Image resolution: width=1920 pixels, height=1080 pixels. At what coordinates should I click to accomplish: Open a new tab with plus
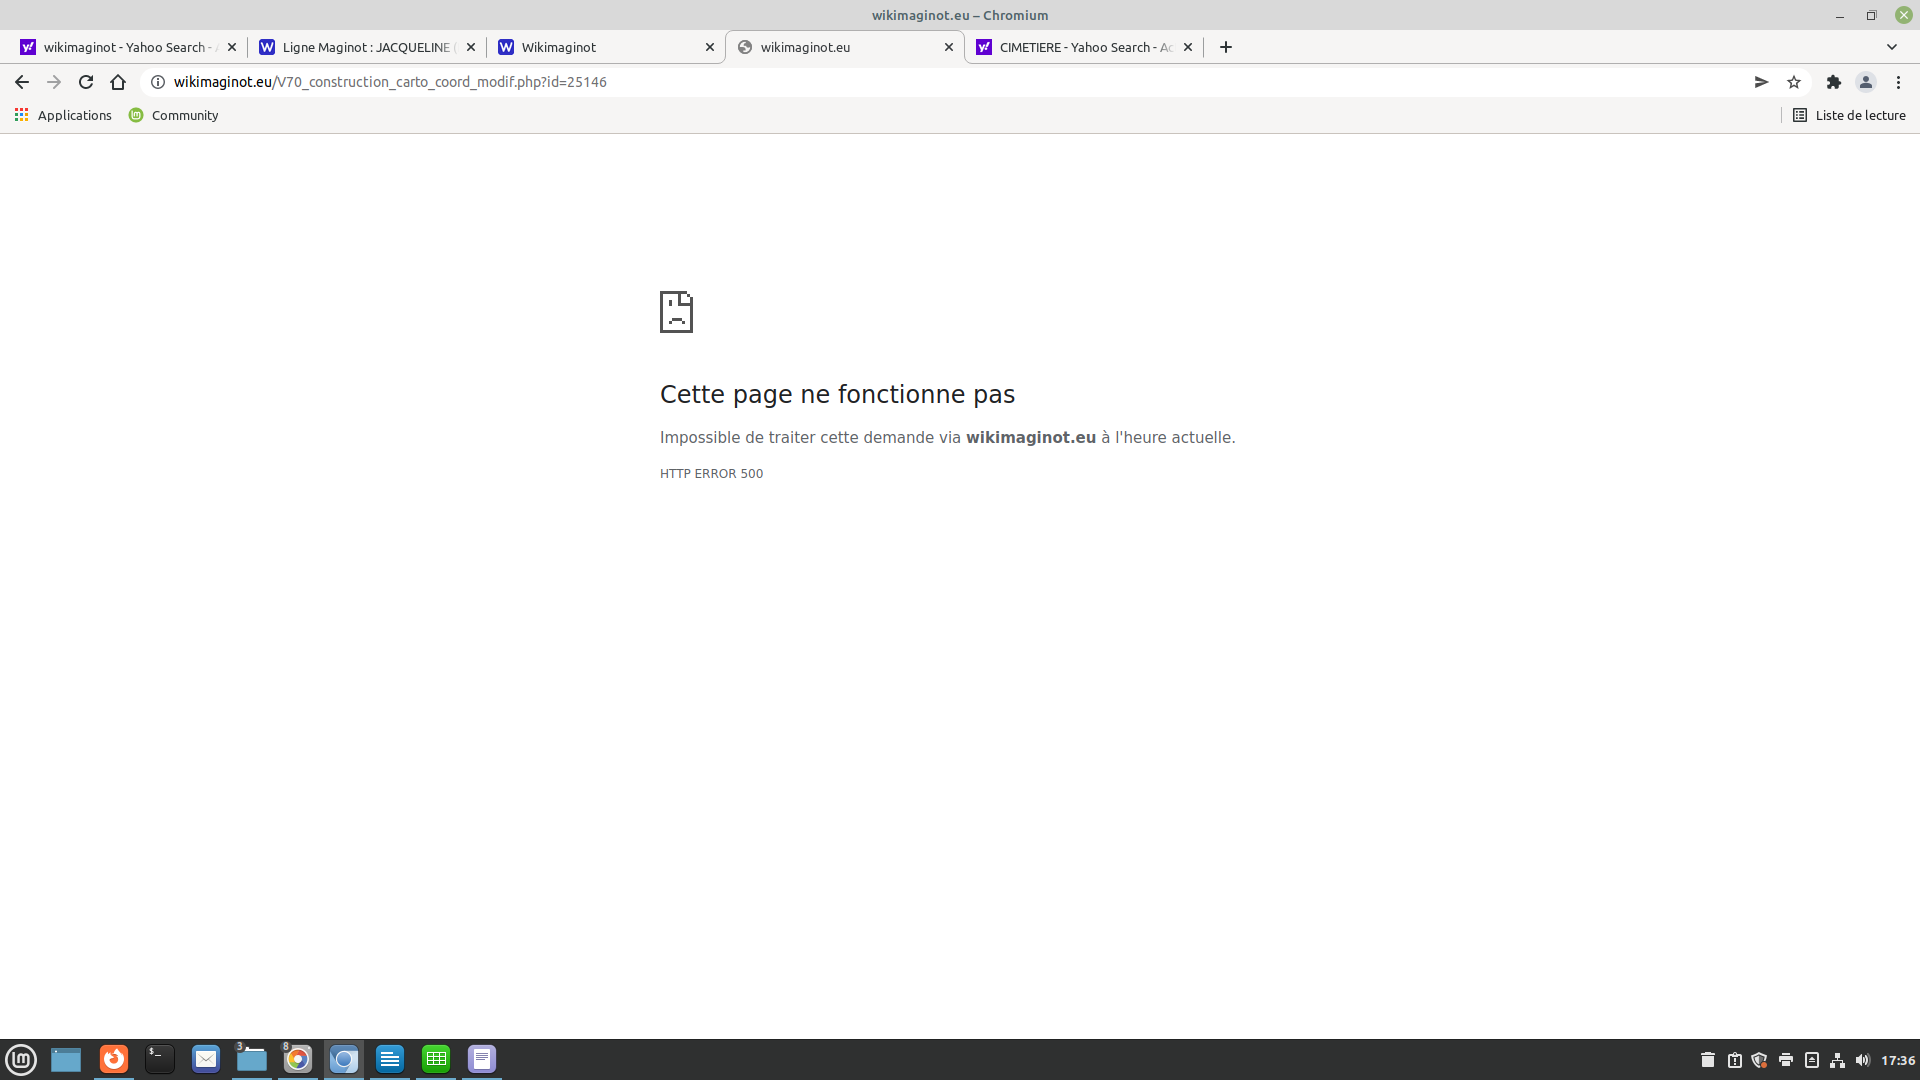coord(1226,47)
